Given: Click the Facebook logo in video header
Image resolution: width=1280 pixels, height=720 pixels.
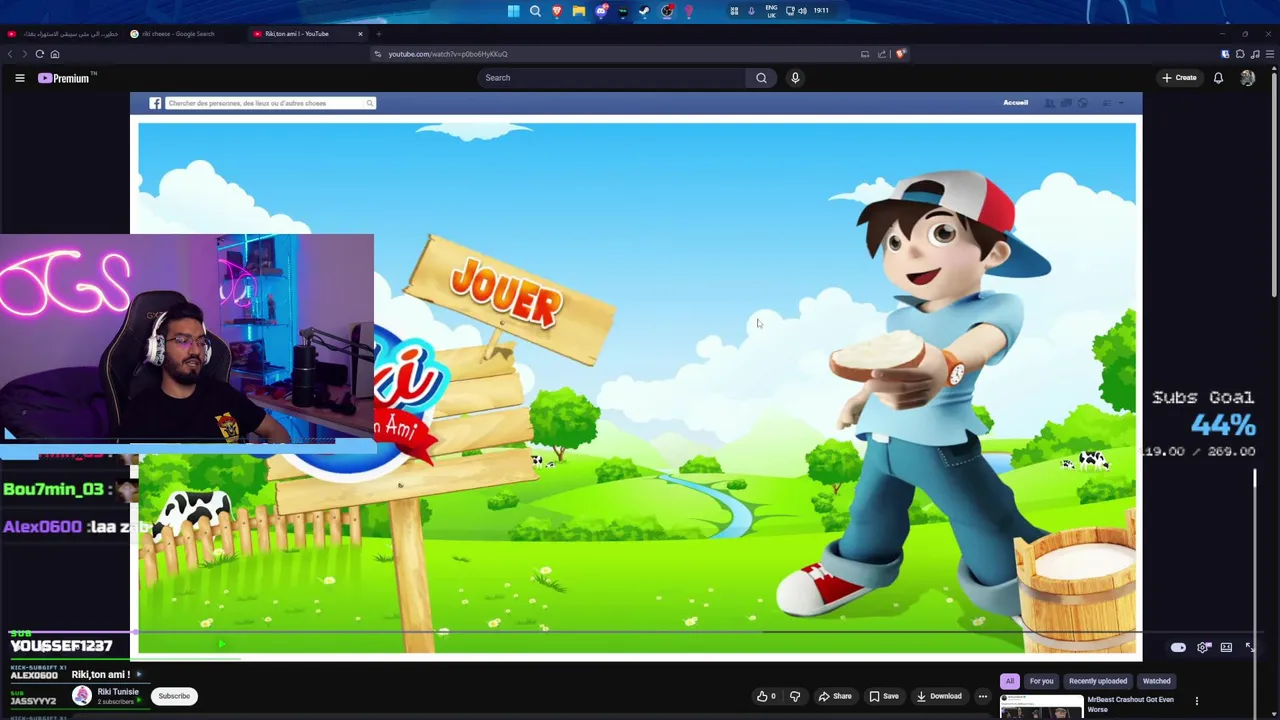Looking at the screenshot, I should [x=155, y=103].
